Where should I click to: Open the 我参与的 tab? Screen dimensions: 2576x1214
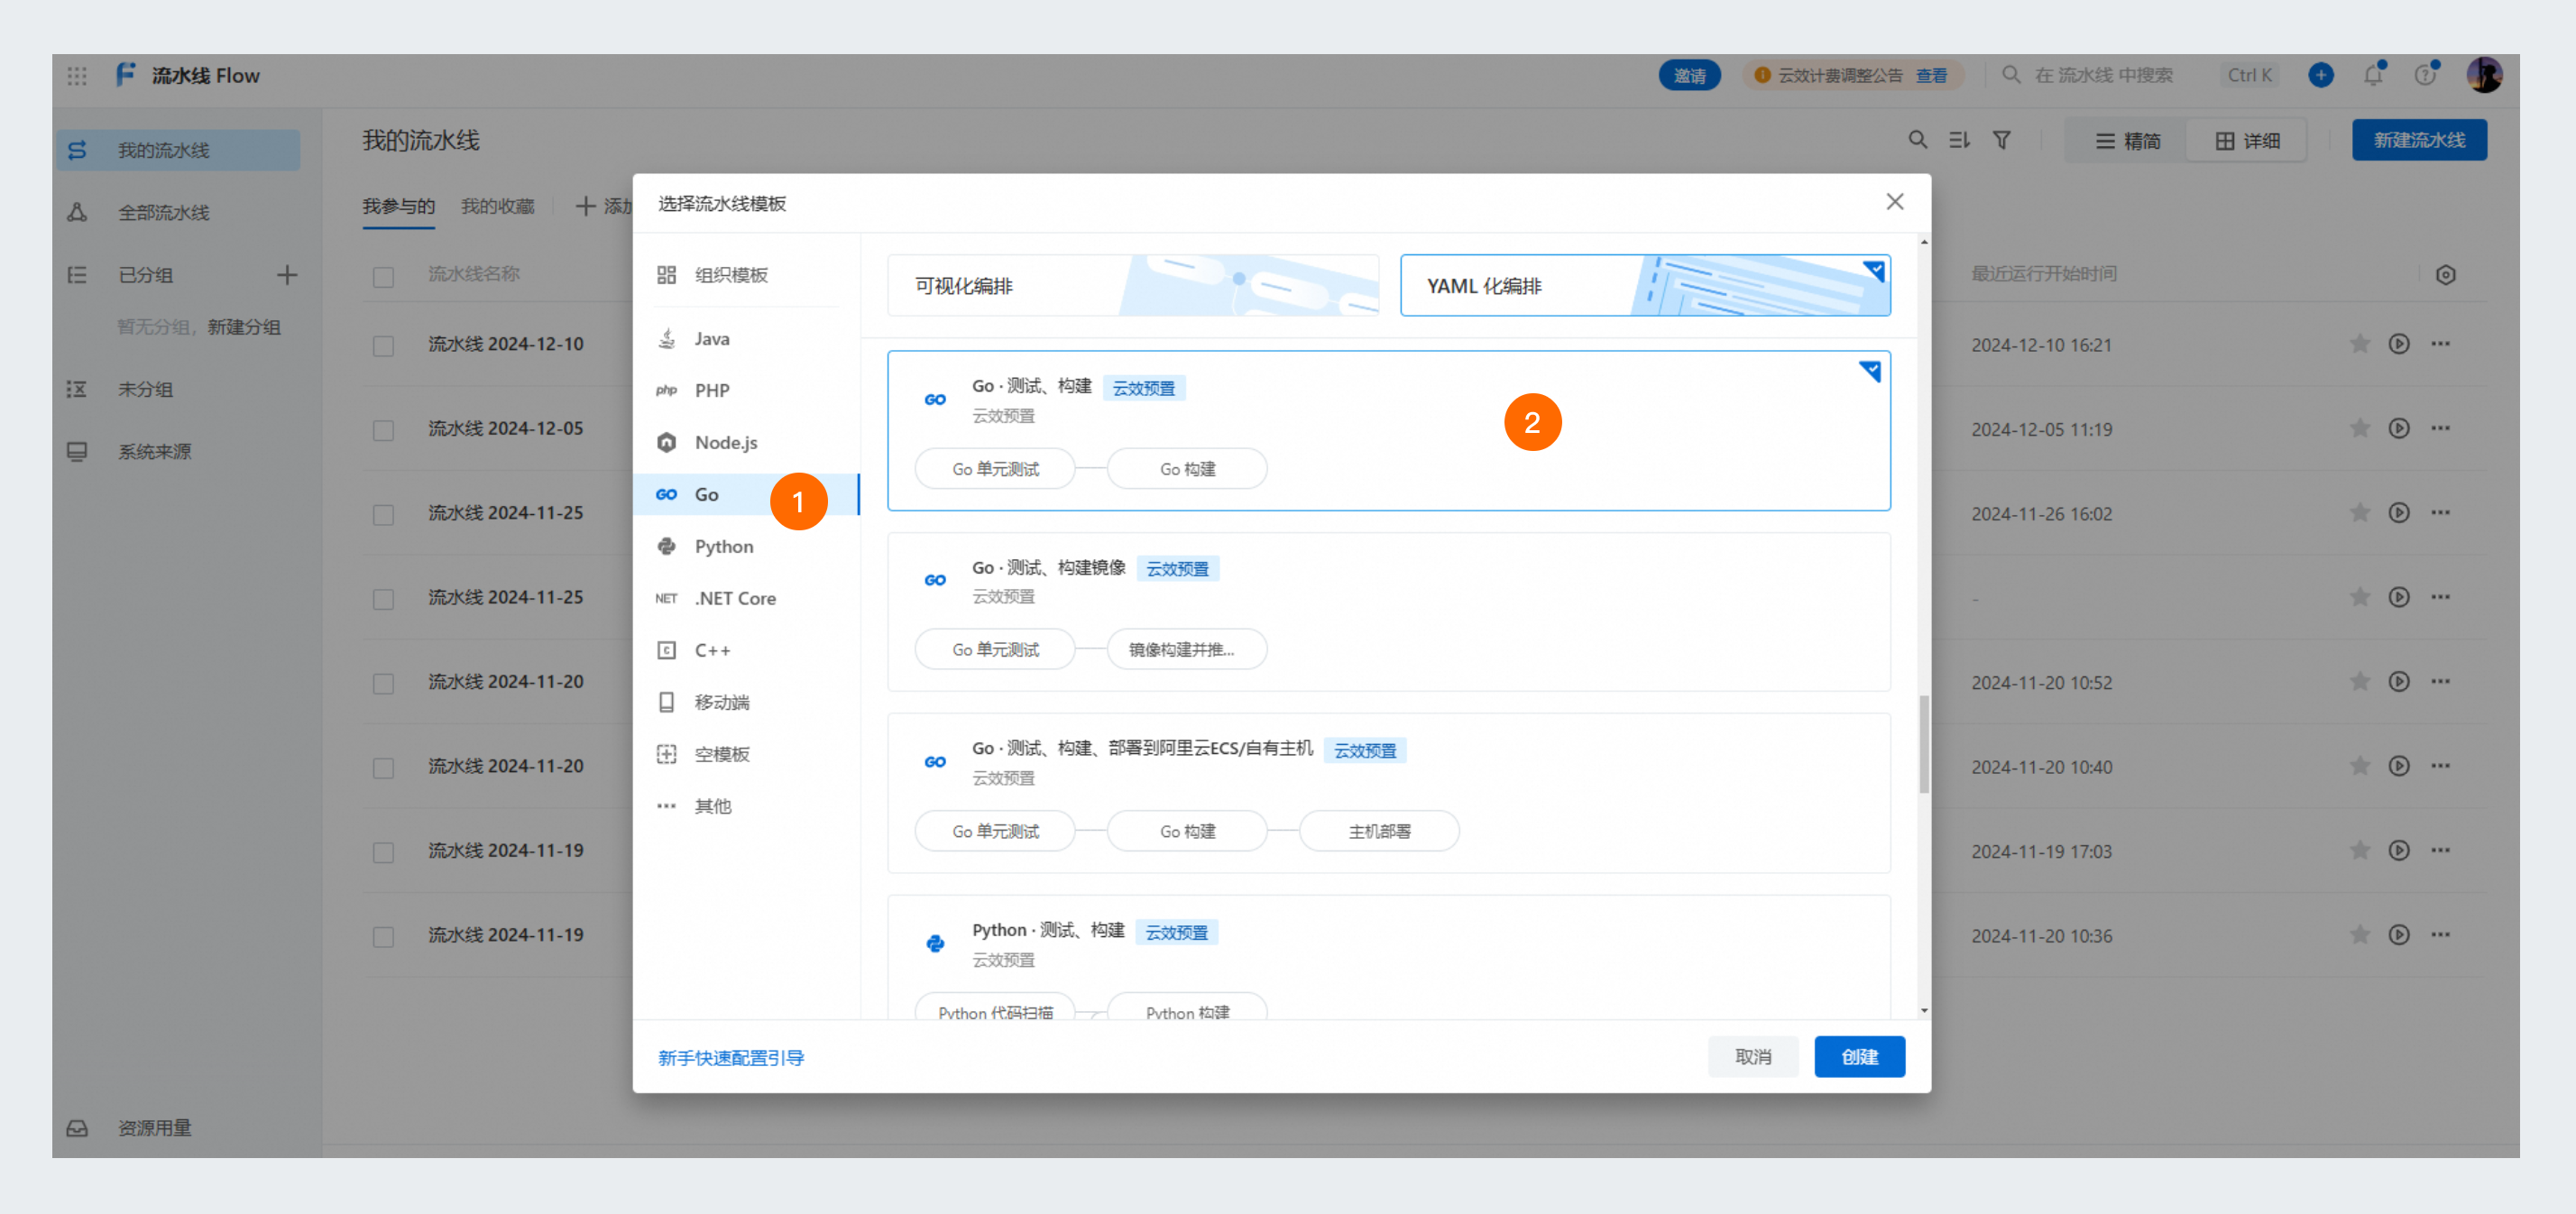coord(398,207)
